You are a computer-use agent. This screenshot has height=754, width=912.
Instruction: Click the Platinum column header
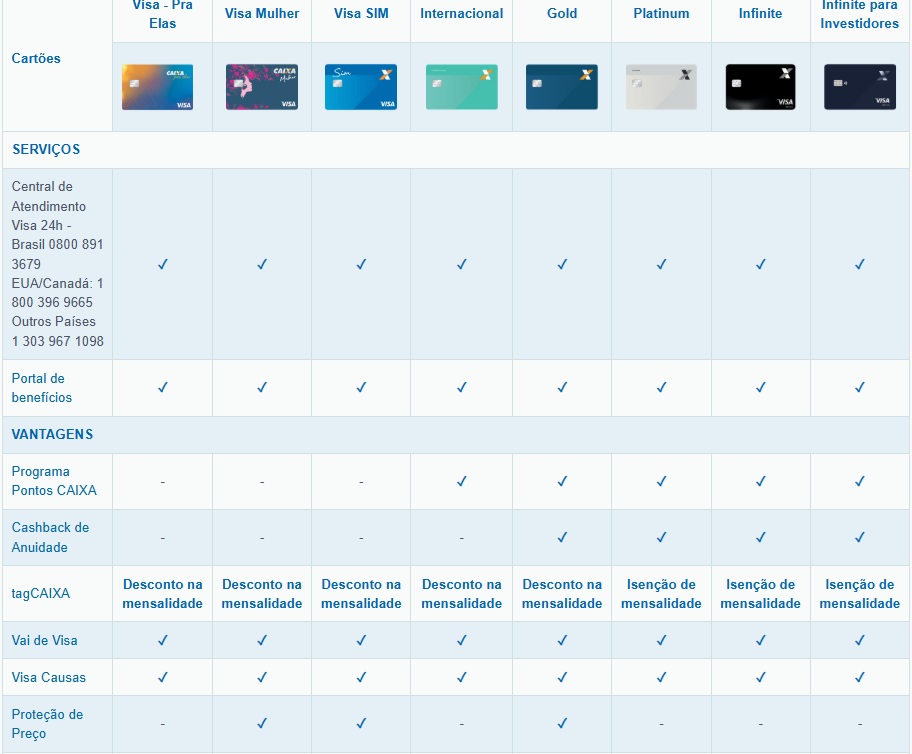pyautogui.click(x=661, y=14)
